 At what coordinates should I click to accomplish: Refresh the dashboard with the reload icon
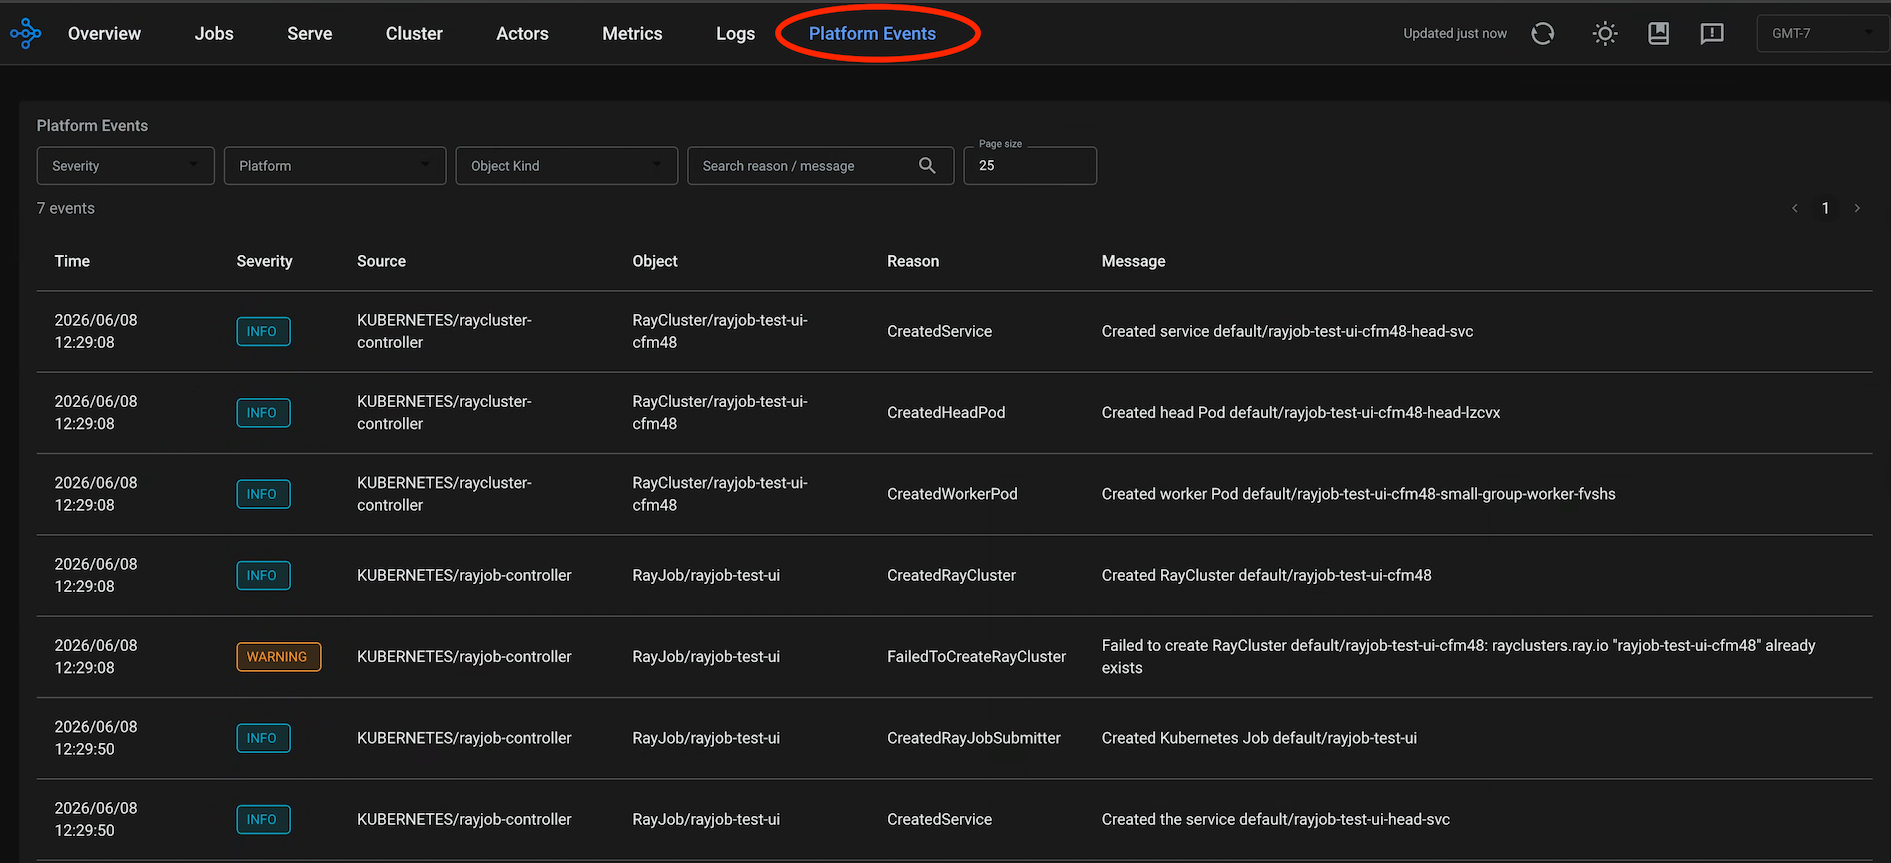click(1543, 34)
